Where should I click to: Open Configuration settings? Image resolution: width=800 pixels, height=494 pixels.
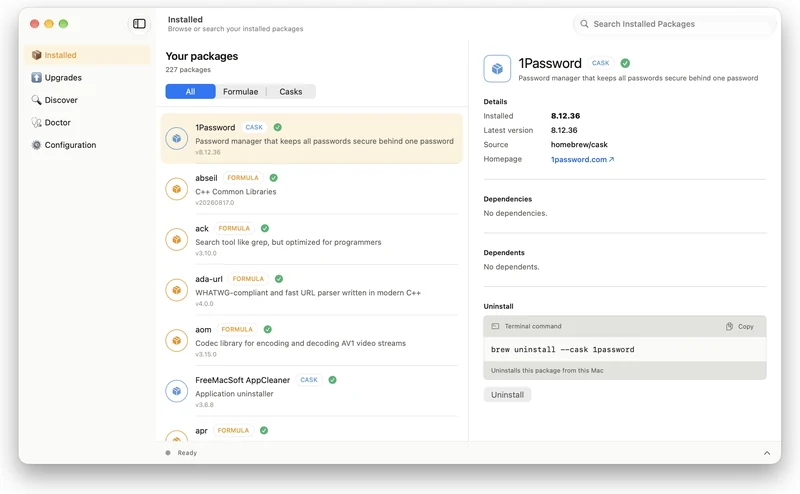pos(87,145)
